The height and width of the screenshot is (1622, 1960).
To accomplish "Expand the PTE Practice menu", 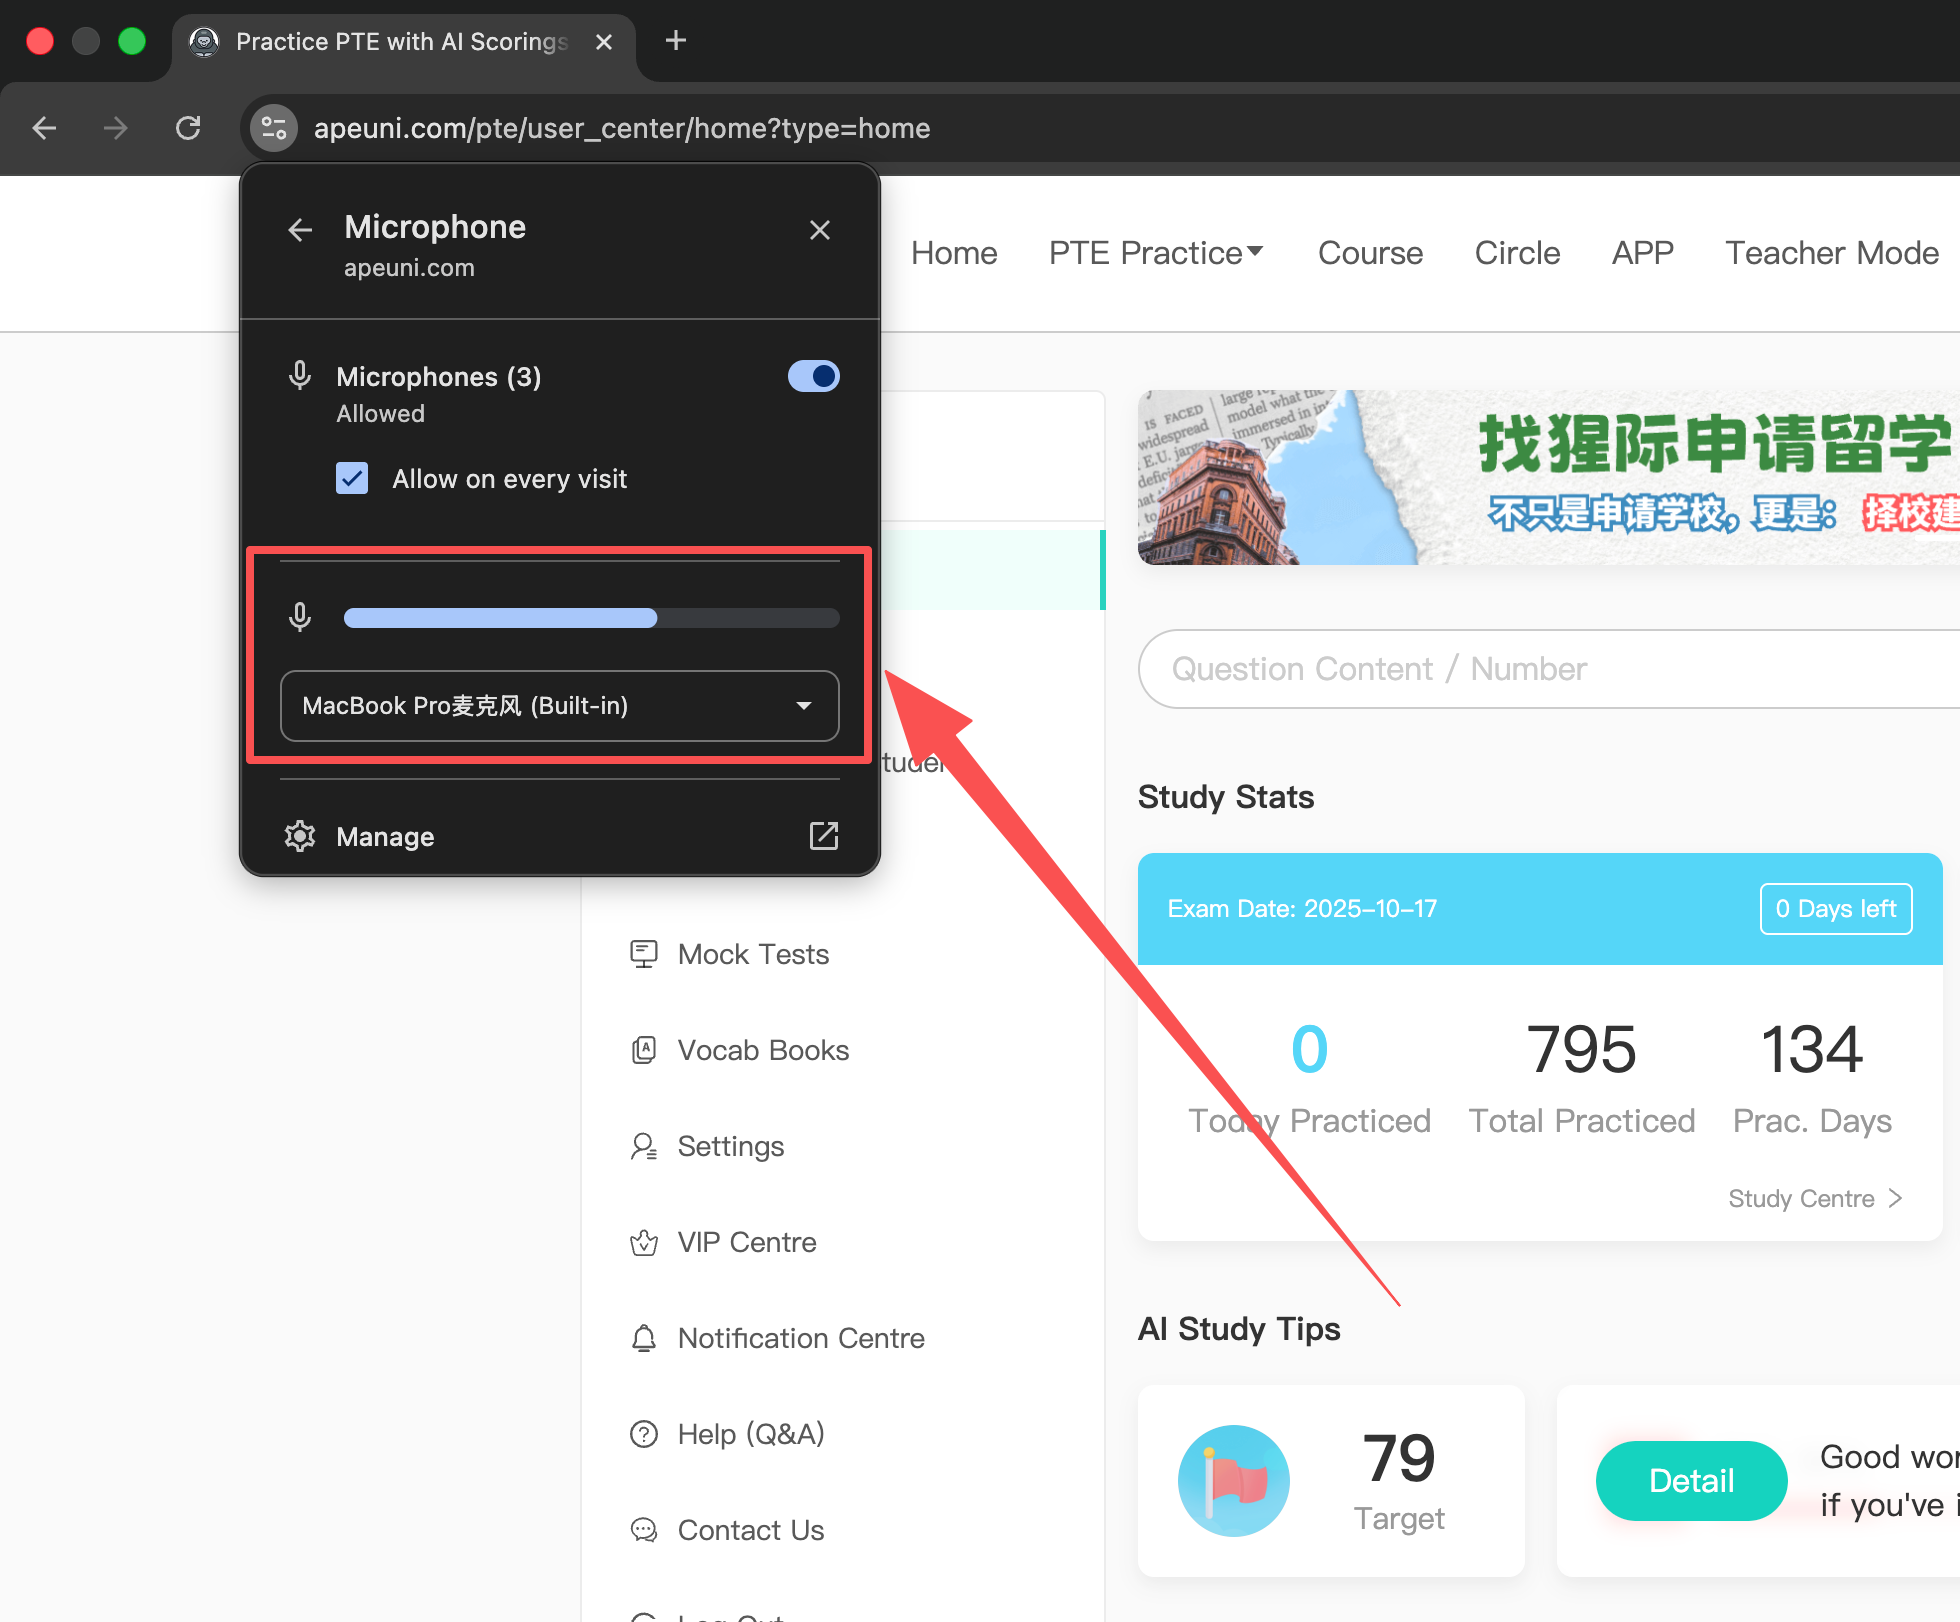I will point(1155,253).
